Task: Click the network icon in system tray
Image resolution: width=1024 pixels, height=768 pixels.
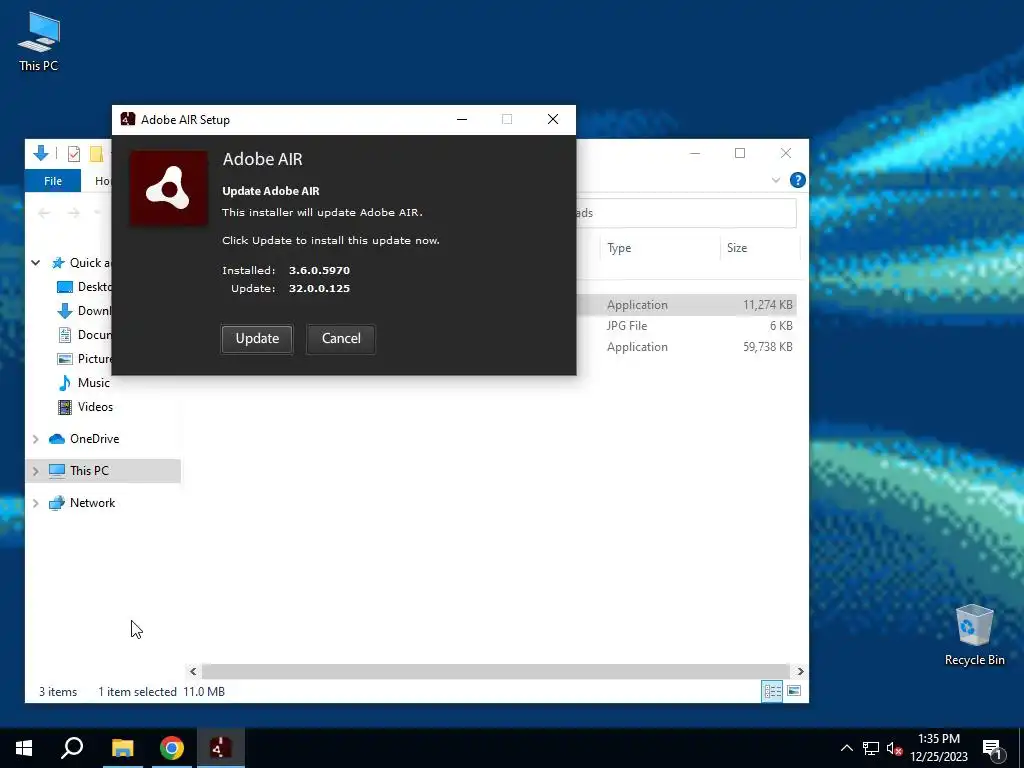Action: [x=871, y=748]
